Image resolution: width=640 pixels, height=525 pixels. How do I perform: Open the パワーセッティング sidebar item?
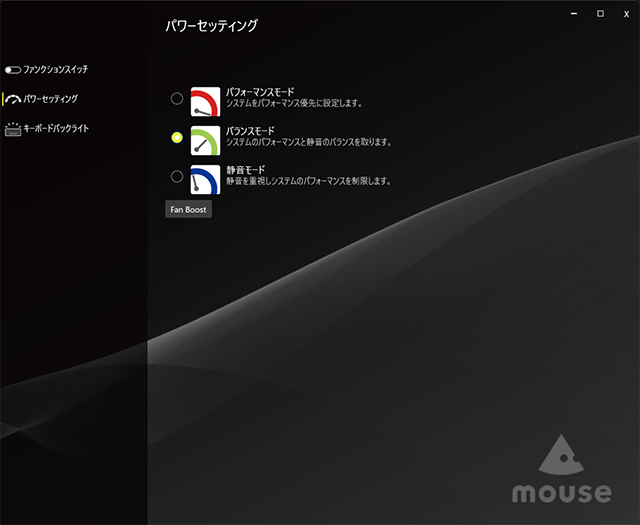(x=50, y=99)
